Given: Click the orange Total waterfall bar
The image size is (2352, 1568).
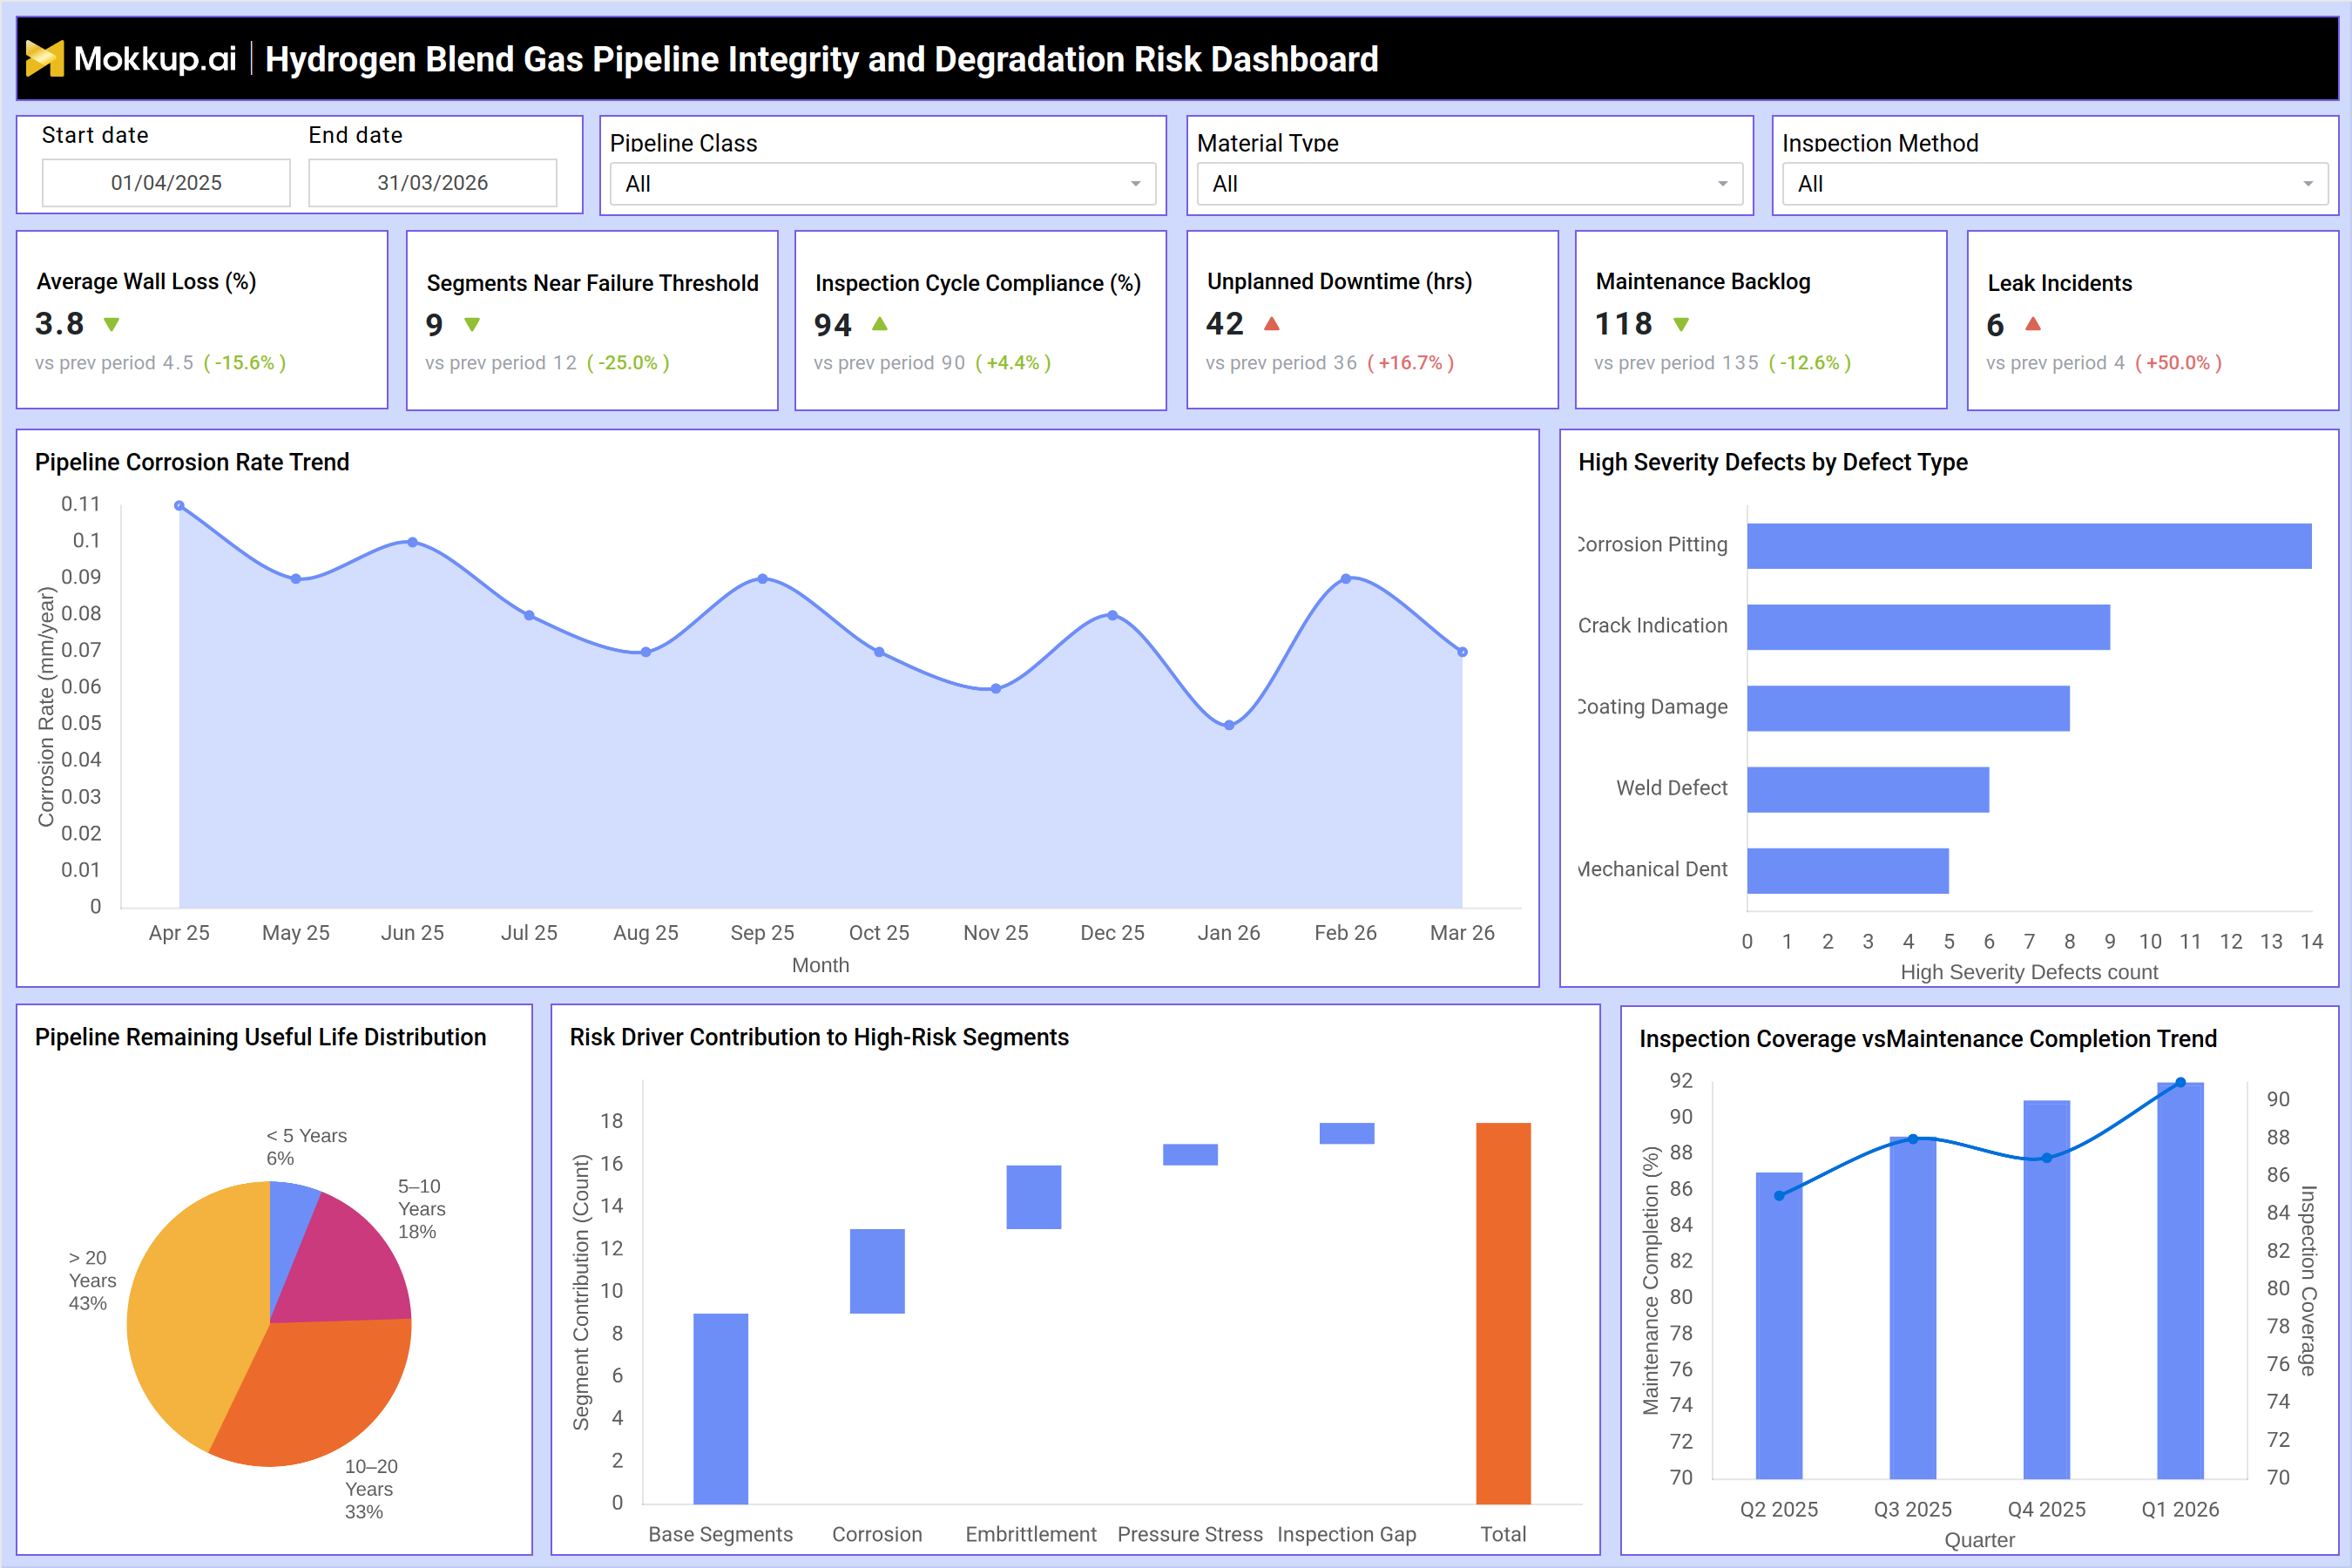Looking at the screenshot, I should point(1503,1313).
